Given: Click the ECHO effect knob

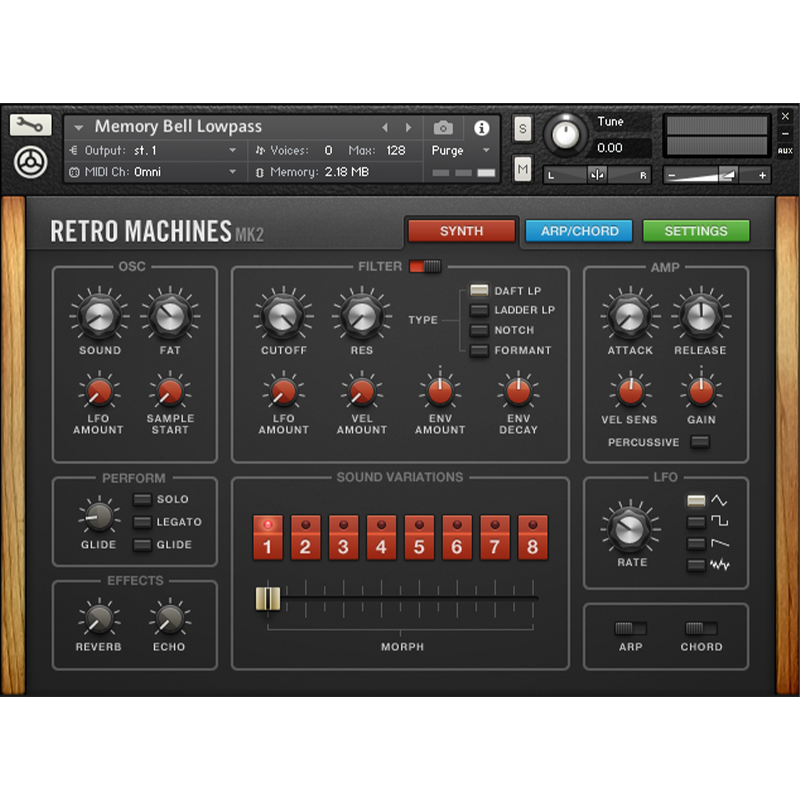Looking at the screenshot, I should click(169, 619).
